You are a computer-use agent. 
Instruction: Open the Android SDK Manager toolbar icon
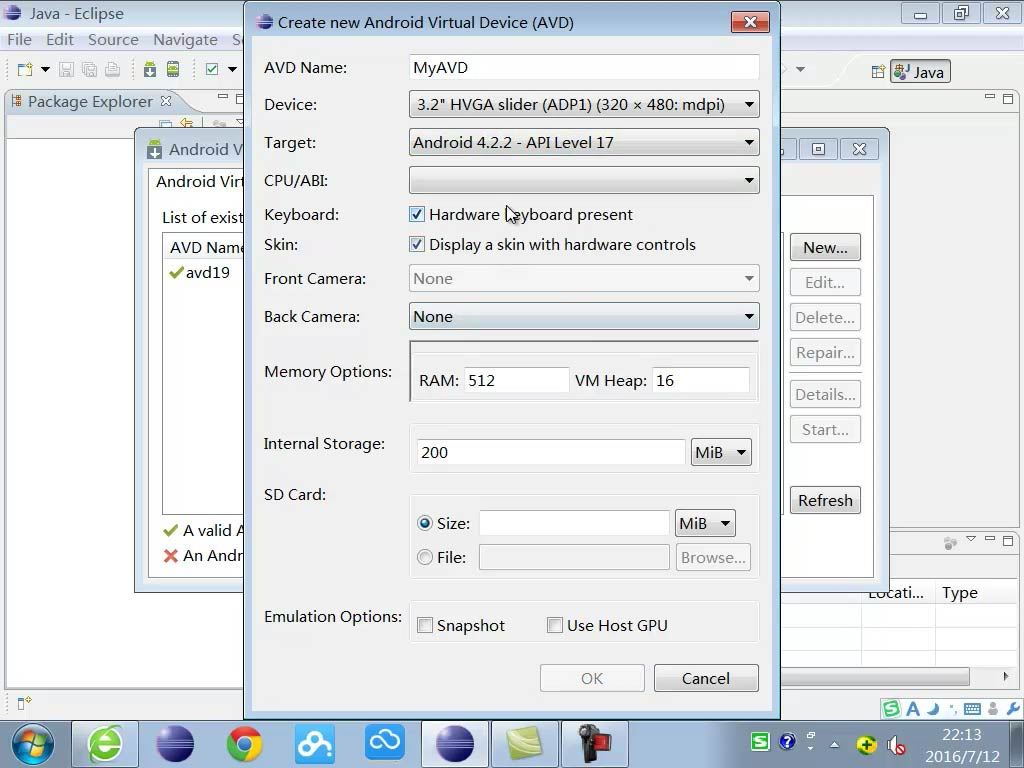(150, 69)
